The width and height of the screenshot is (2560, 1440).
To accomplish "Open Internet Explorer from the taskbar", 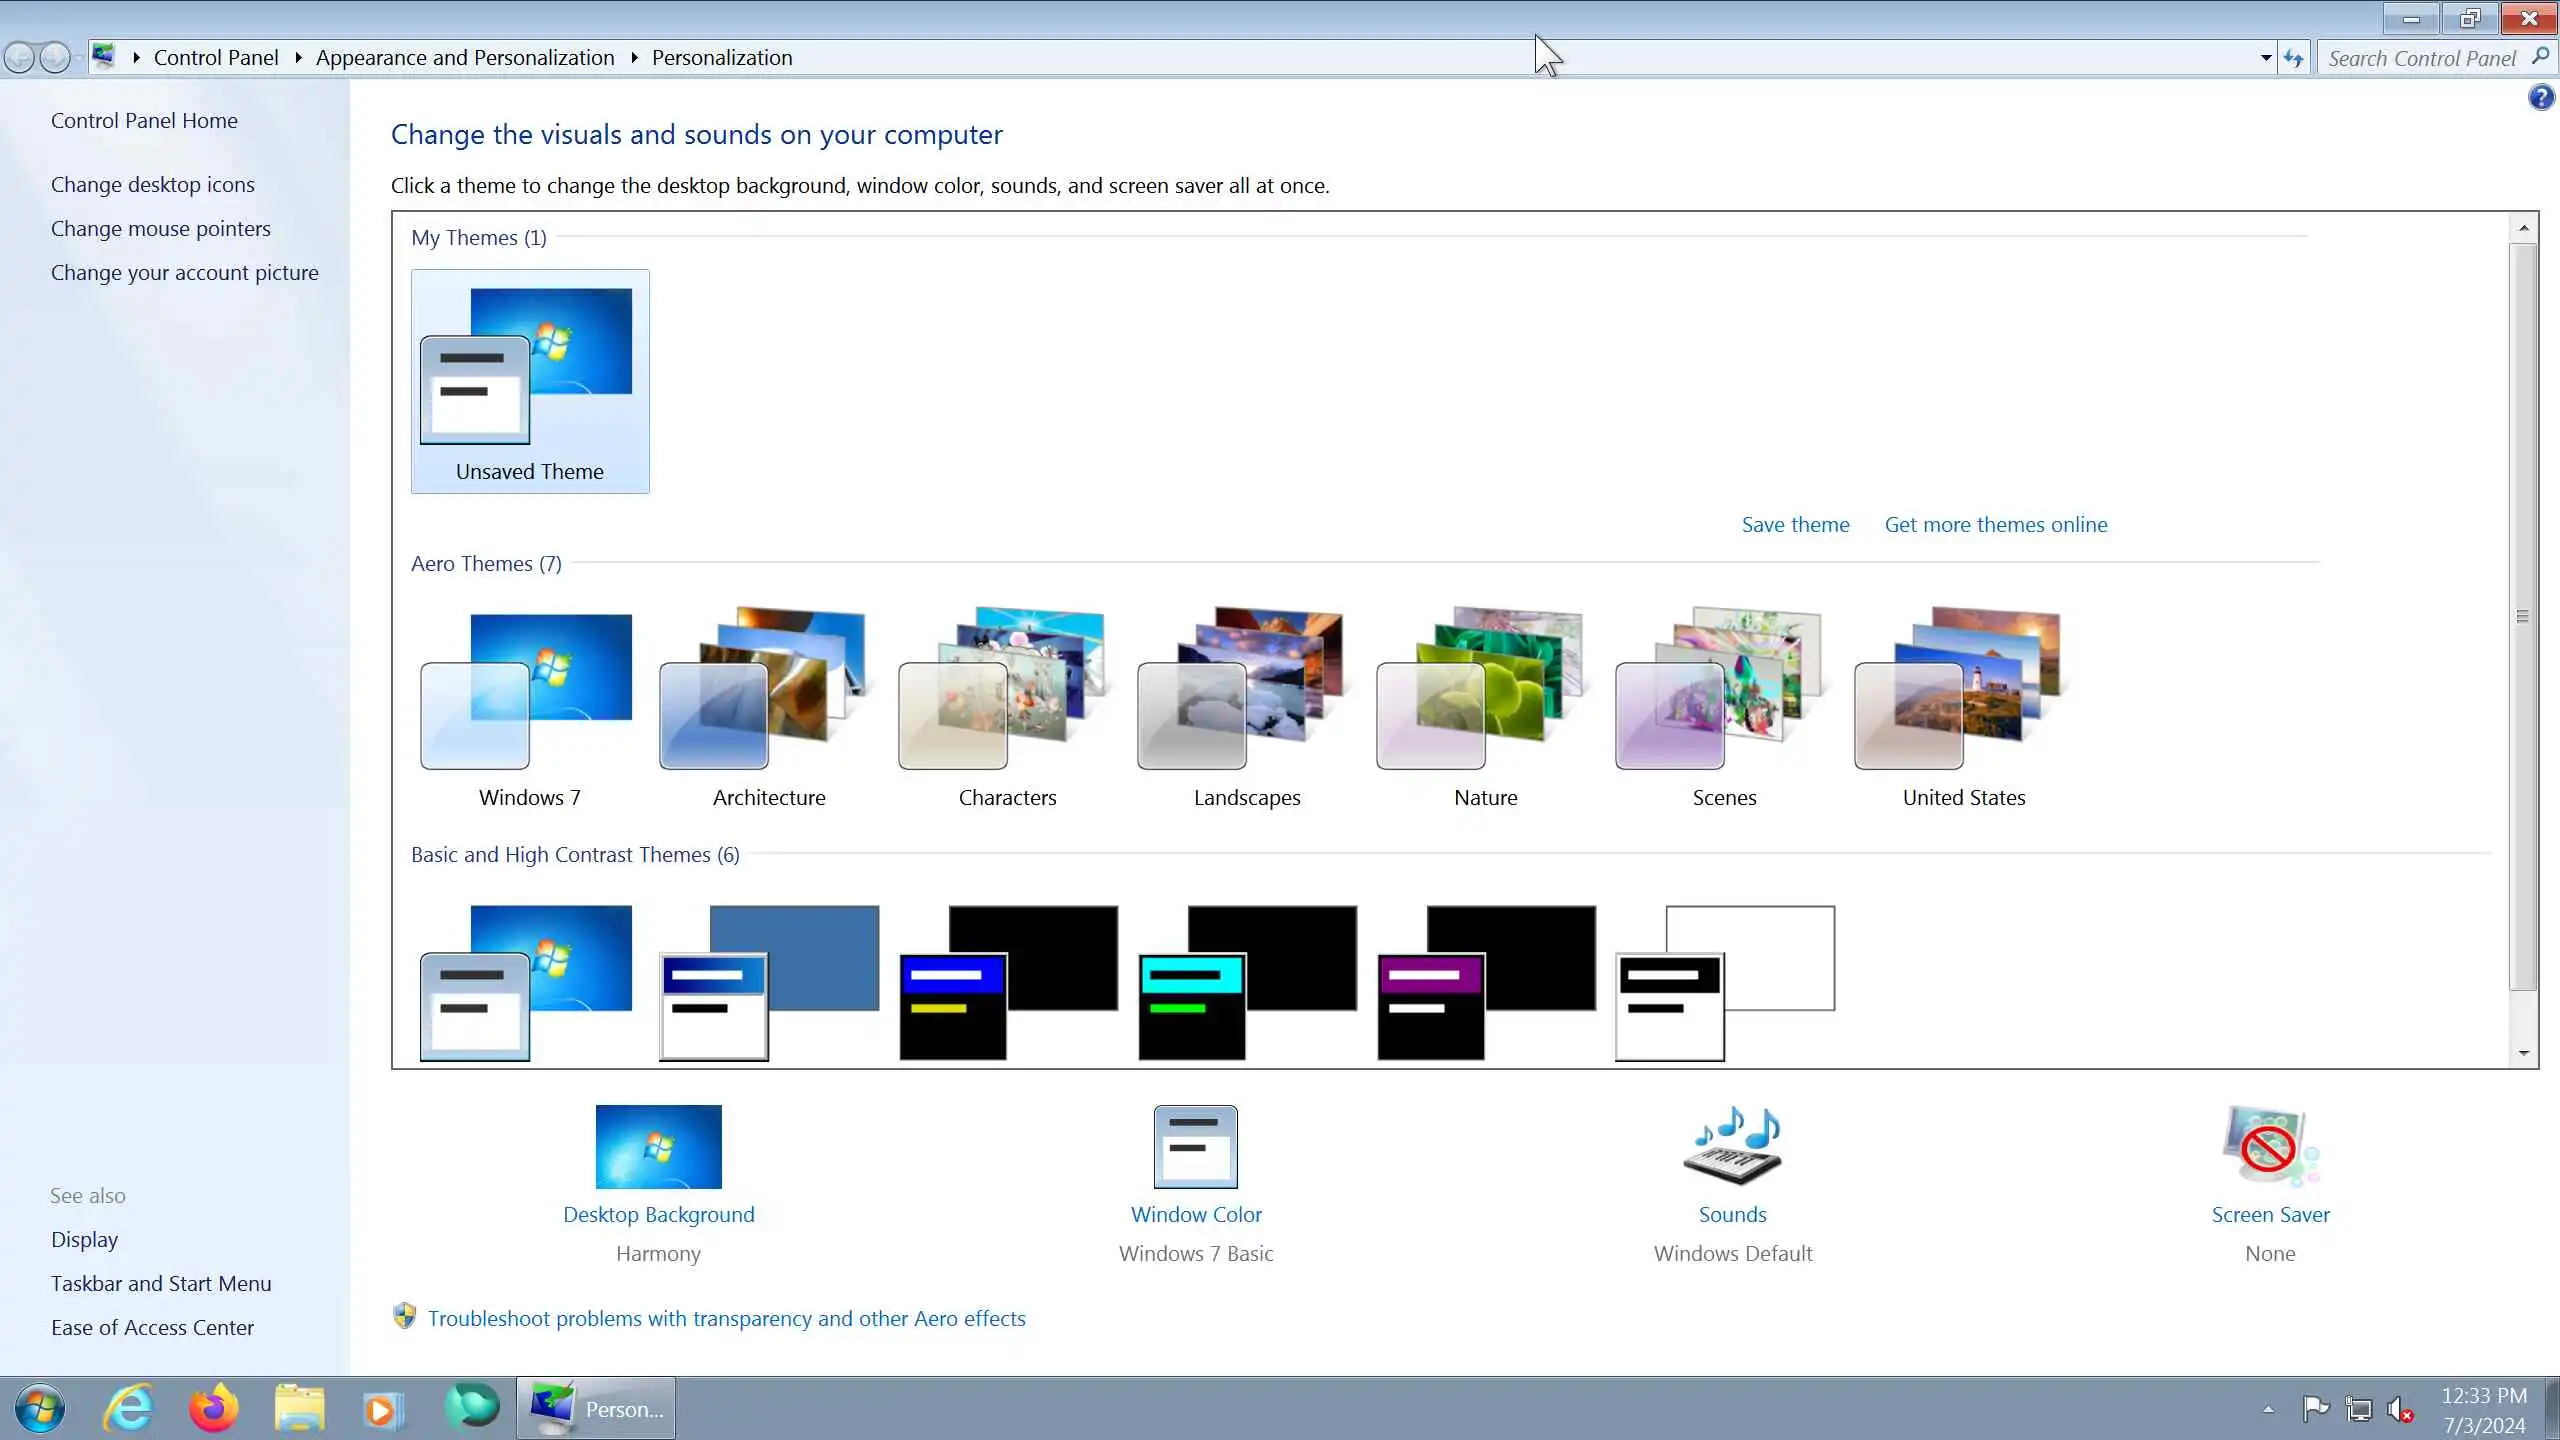I will click(x=129, y=1408).
